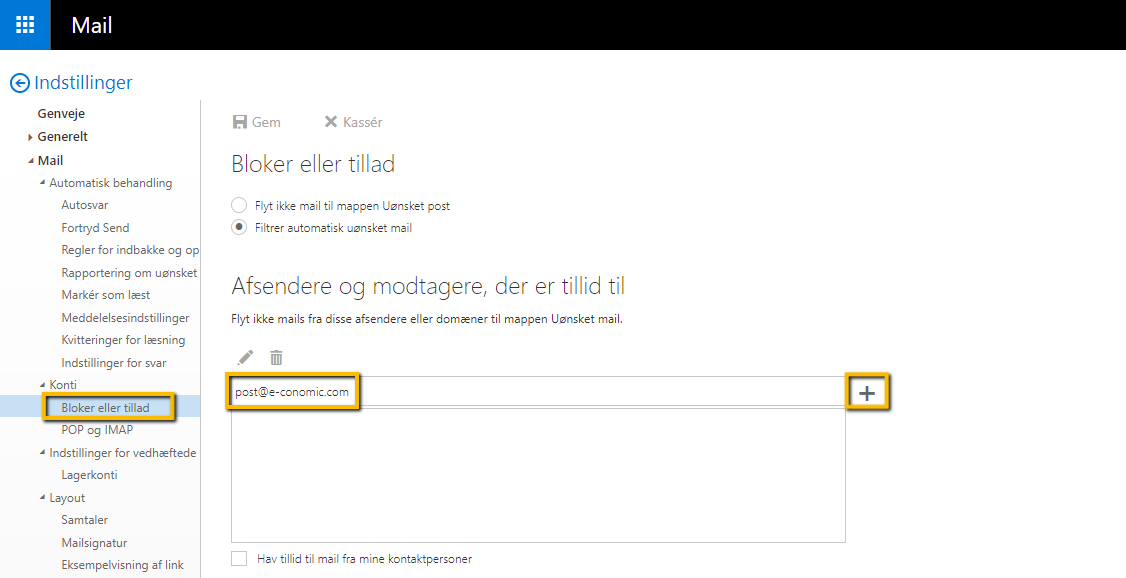
Task: Open the Mailsignatur settings page
Action: pyautogui.click(x=95, y=542)
